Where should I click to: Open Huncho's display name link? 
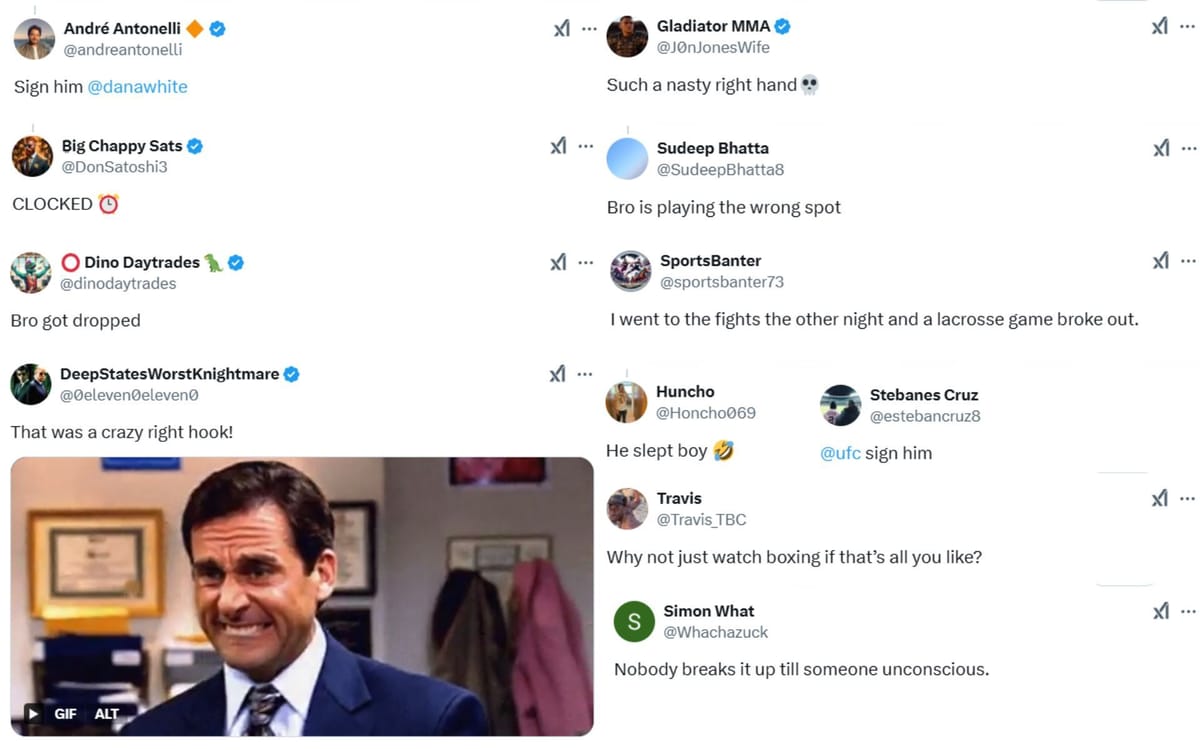pyautogui.click(x=685, y=392)
